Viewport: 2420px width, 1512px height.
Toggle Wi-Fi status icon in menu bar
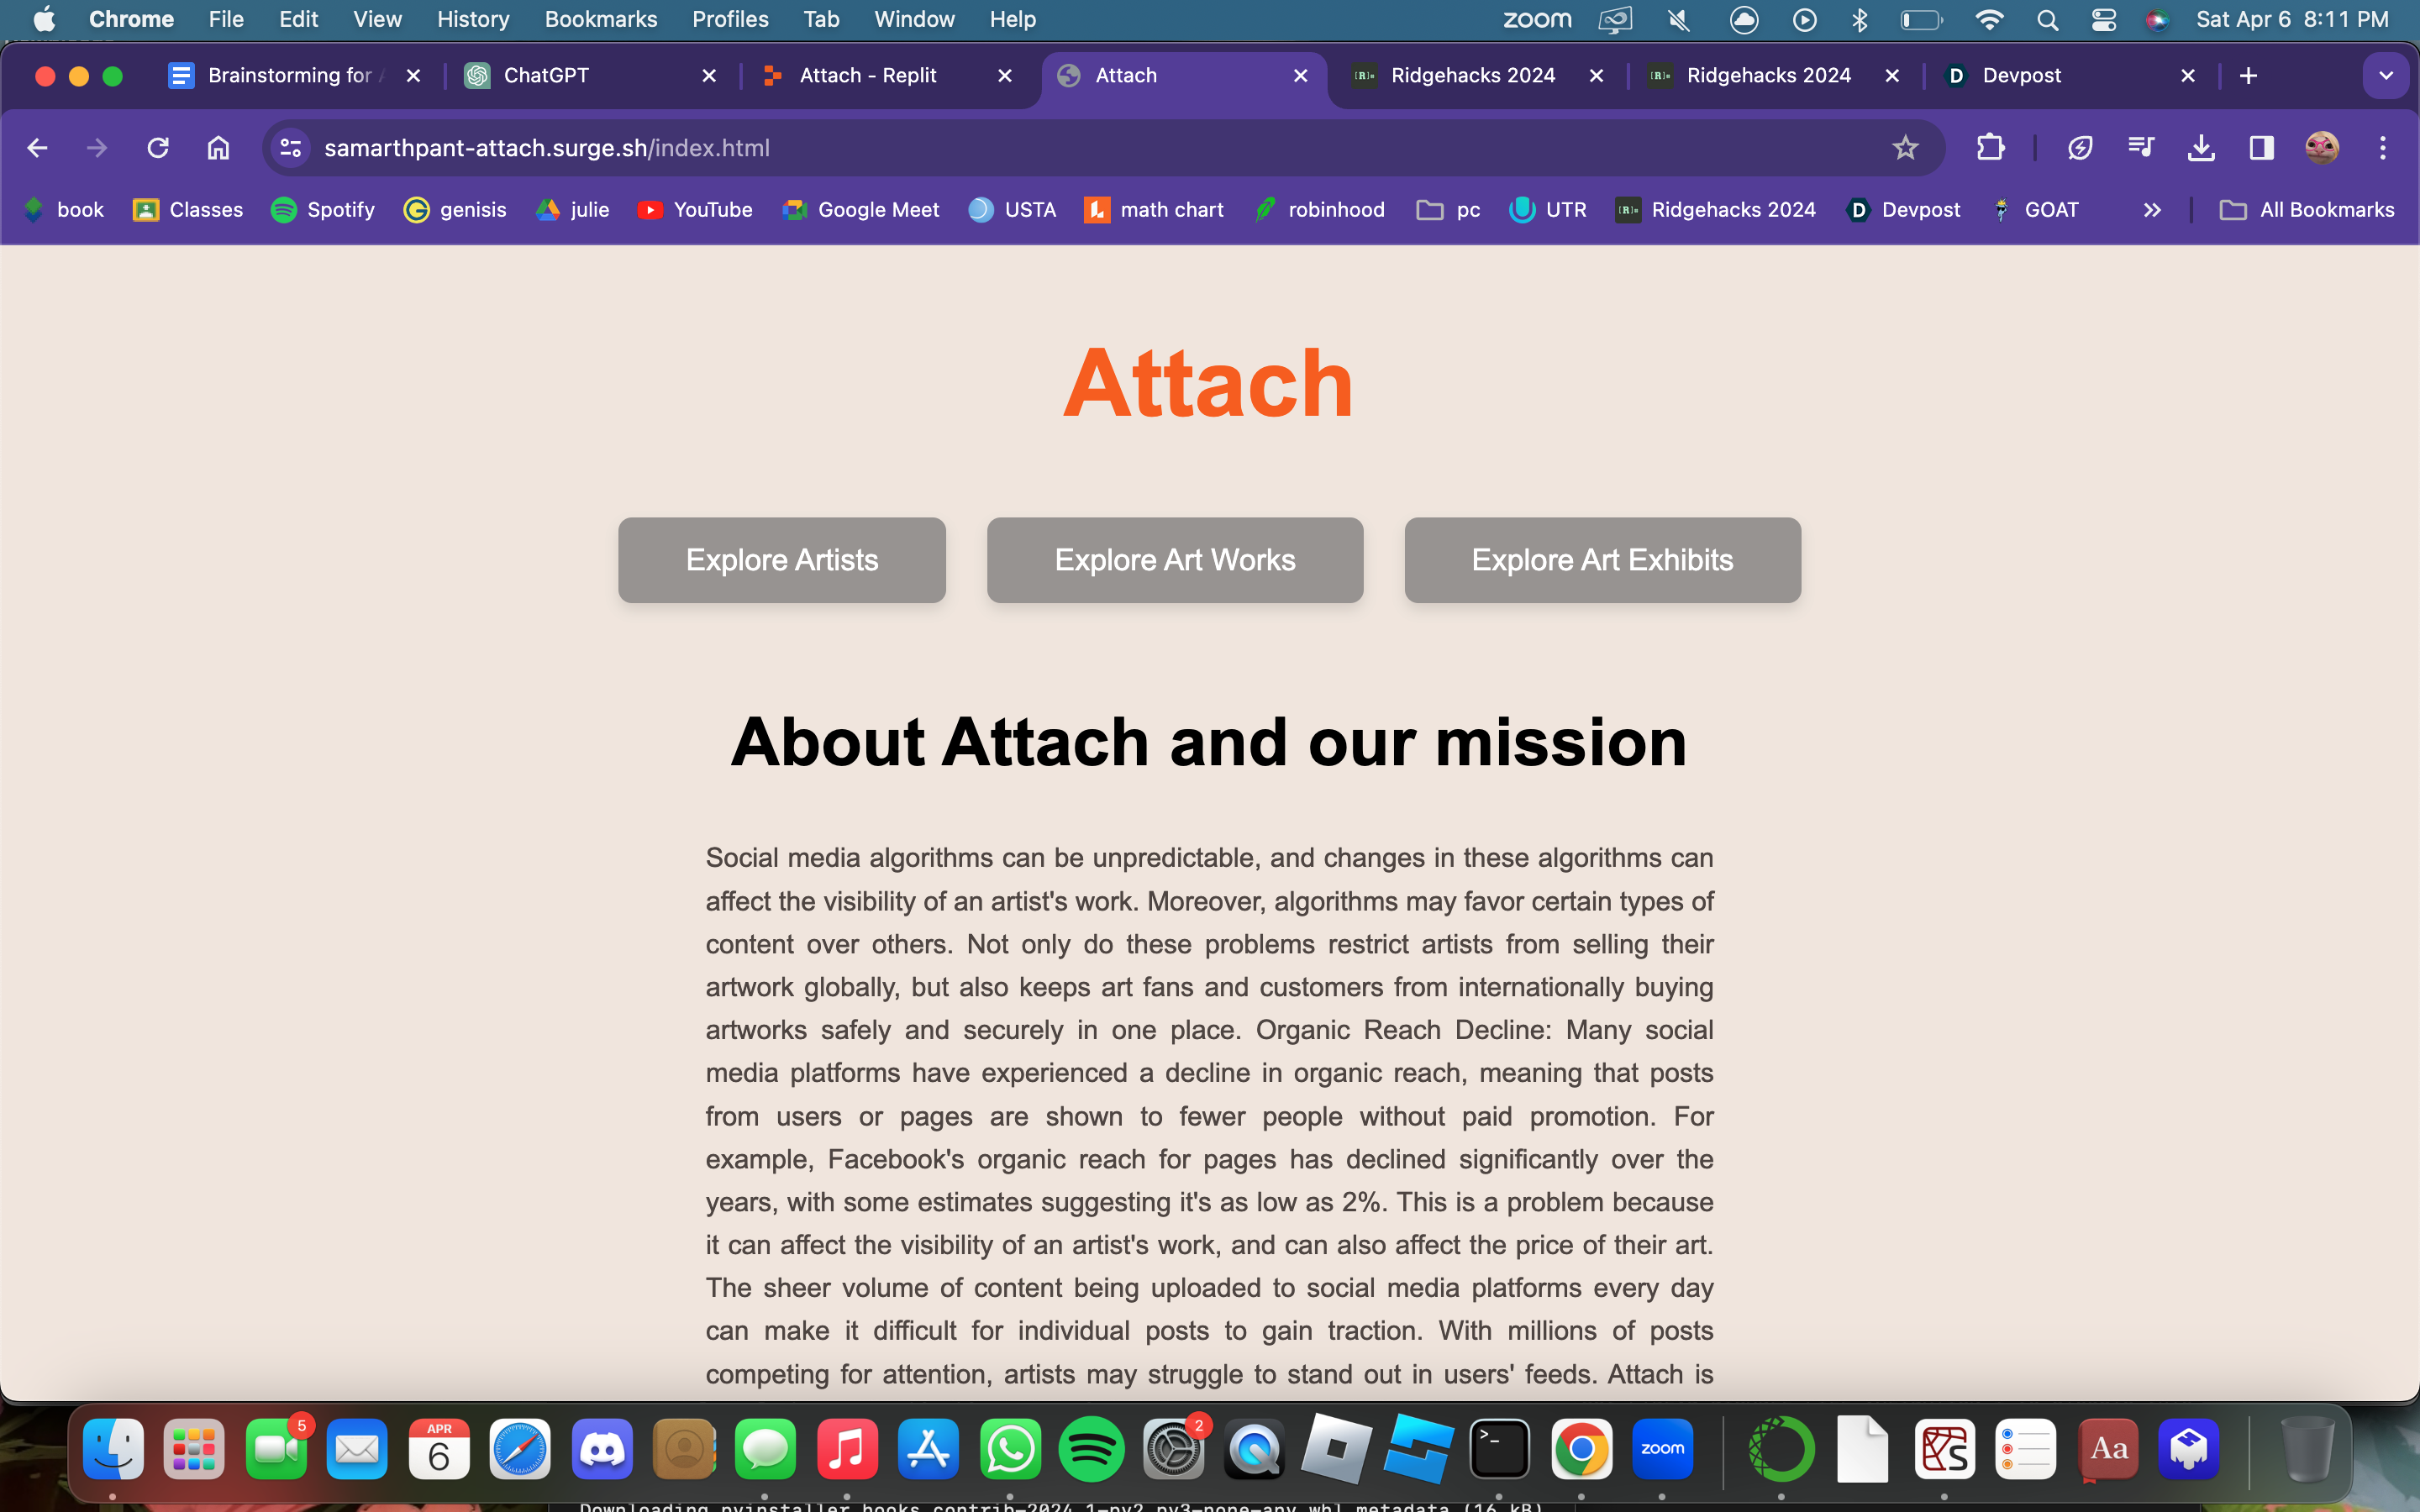[1989, 20]
